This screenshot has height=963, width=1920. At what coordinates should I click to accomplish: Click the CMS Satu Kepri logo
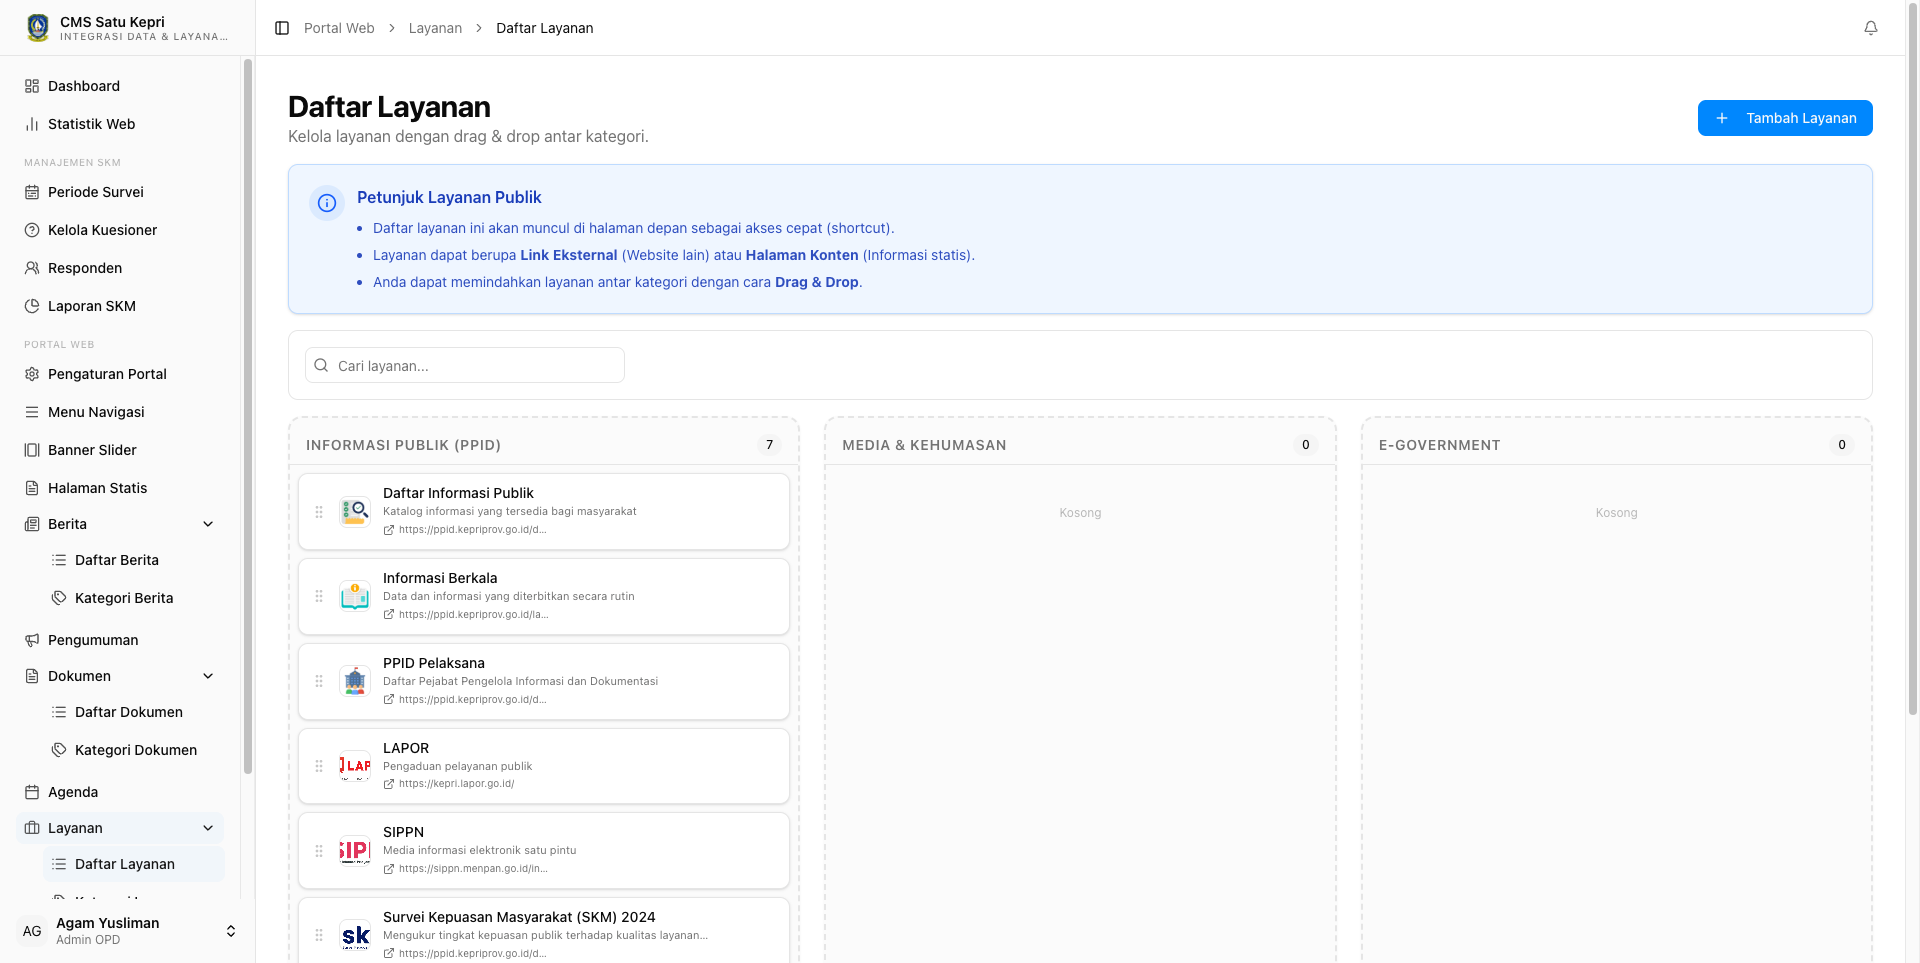pyautogui.click(x=38, y=28)
